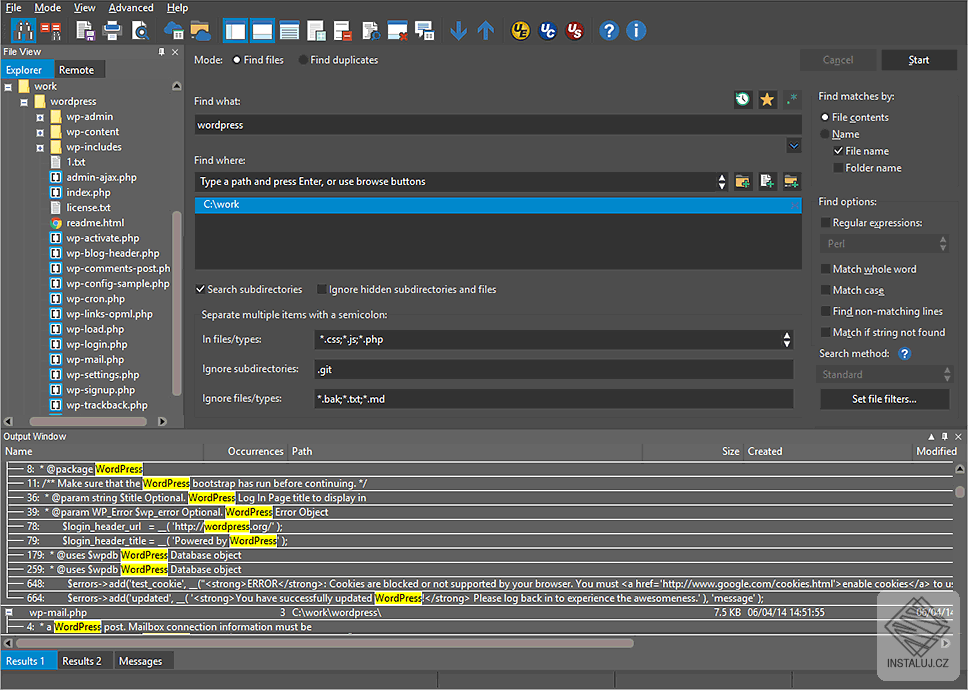Open search history with the clock icon
Viewport: 968px width, 690px height.
click(x=742, y=99)
